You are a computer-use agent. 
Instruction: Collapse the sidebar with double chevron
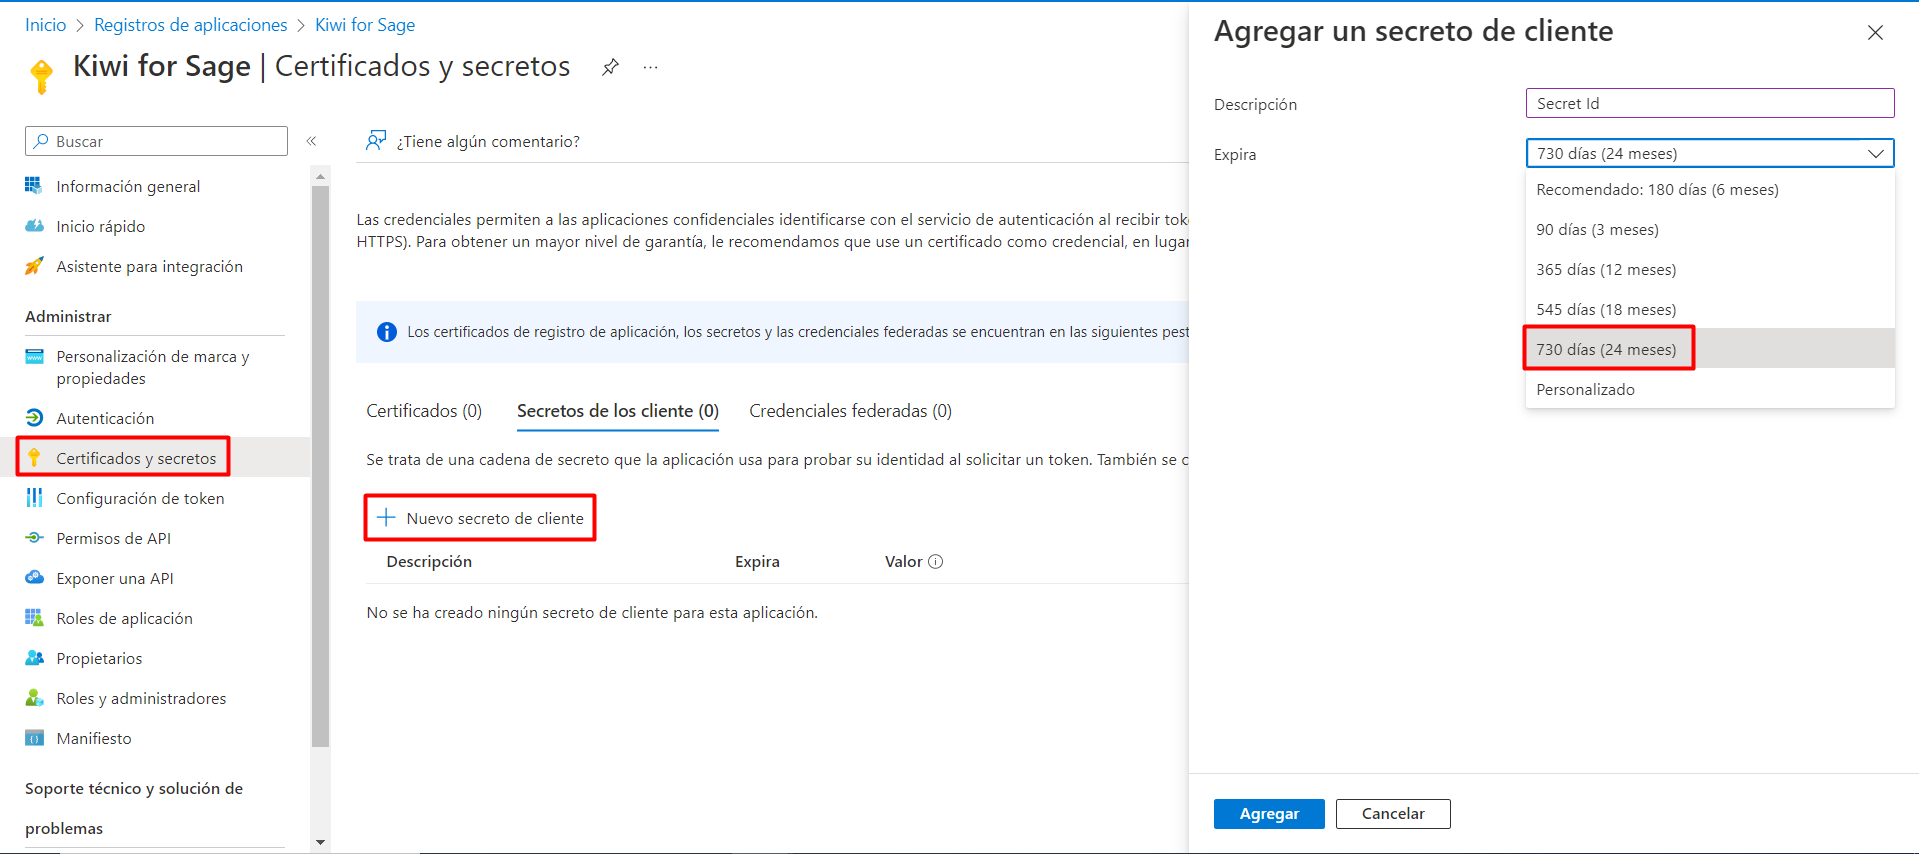click(x=312, y=141)
